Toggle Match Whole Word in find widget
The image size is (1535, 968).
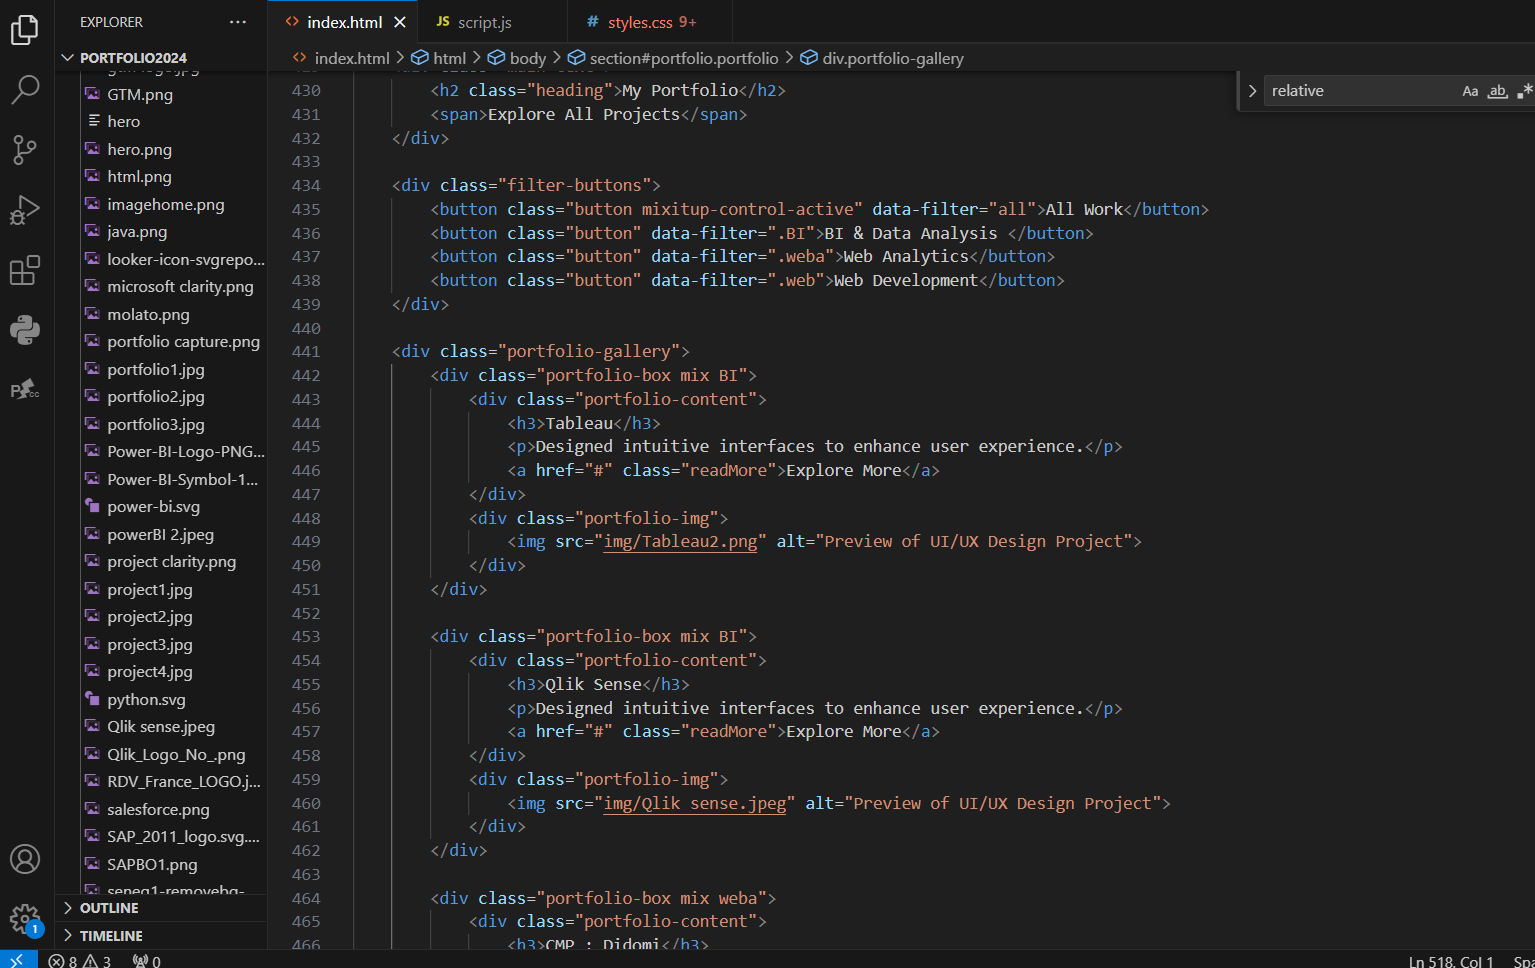click(x=1497, y=91)
